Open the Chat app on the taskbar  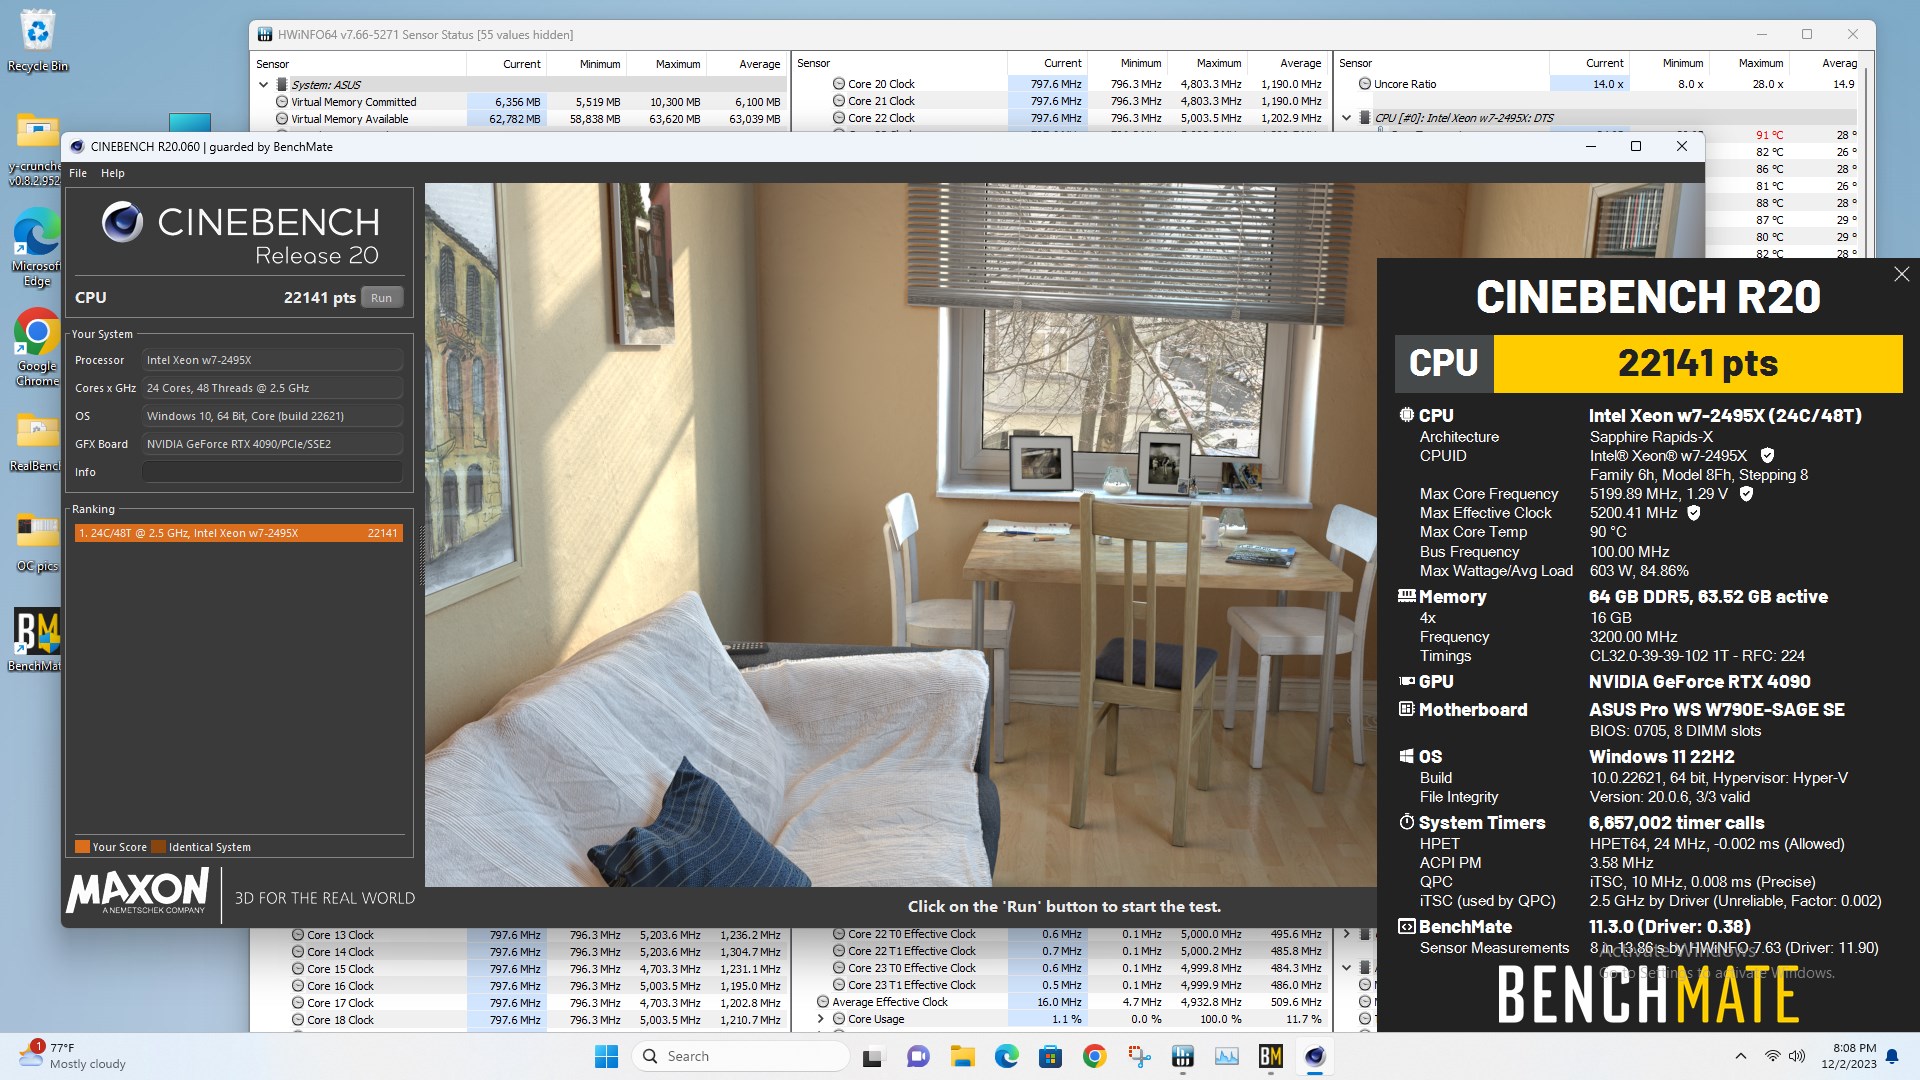click(x=918, y=1056)
